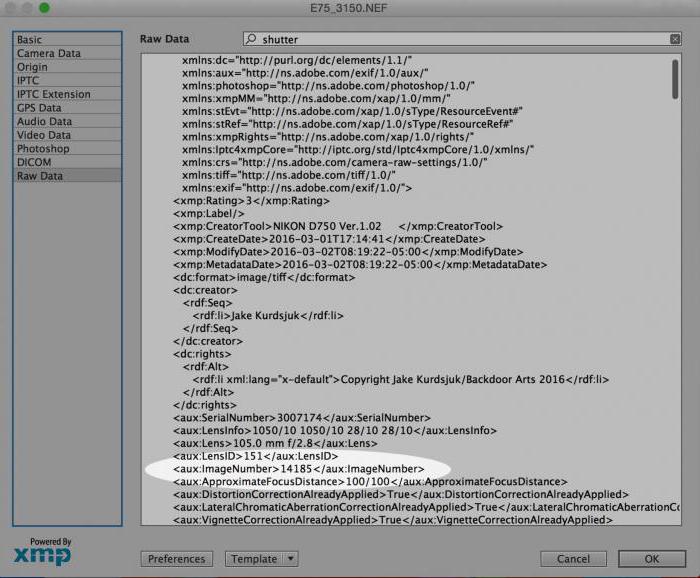The height and width of the screenshot is (578, 700).
Task: Click the aux:LensInfo line
Action: tap(335, 431)
